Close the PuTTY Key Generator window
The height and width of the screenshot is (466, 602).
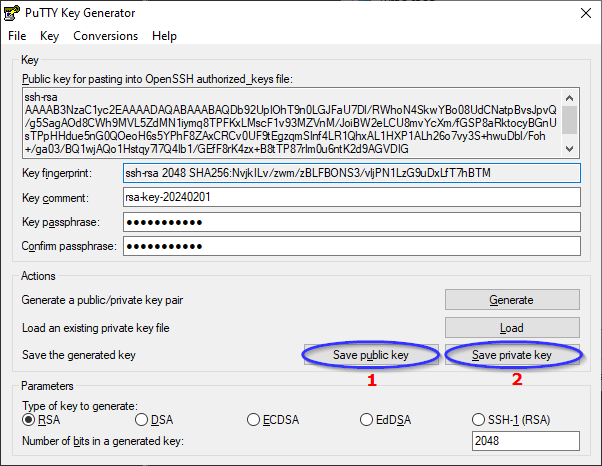[x=580, y=12]
